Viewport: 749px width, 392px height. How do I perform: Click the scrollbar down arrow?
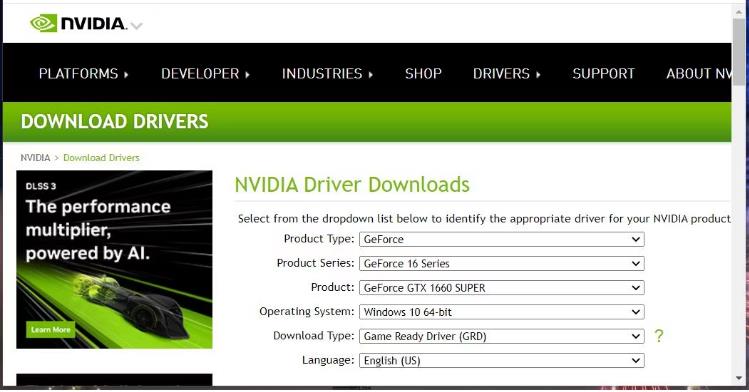[x=739, y=379]
